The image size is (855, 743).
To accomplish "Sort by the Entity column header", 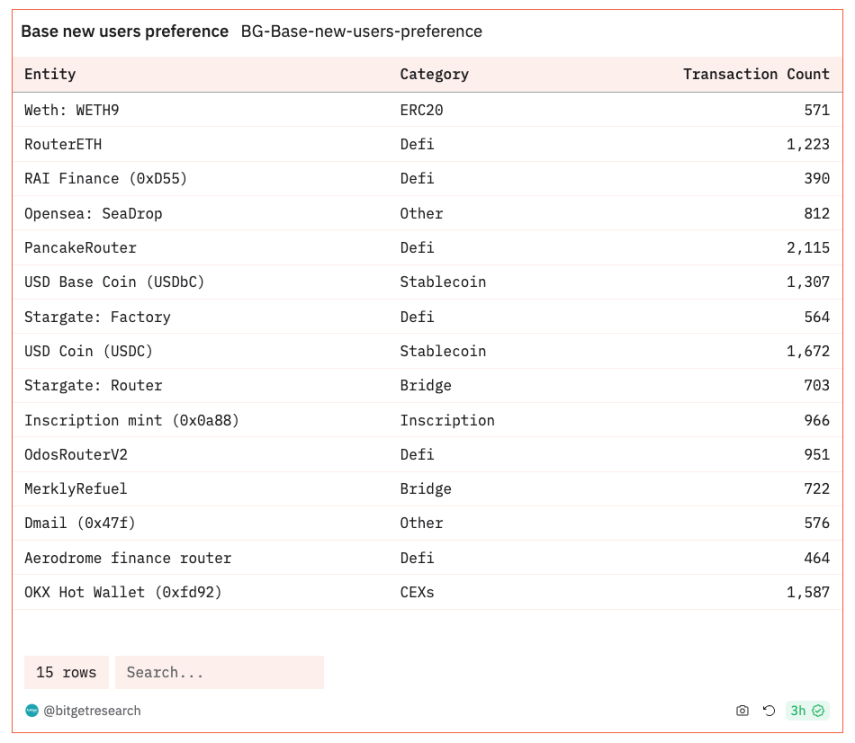I will coord(50,74).
